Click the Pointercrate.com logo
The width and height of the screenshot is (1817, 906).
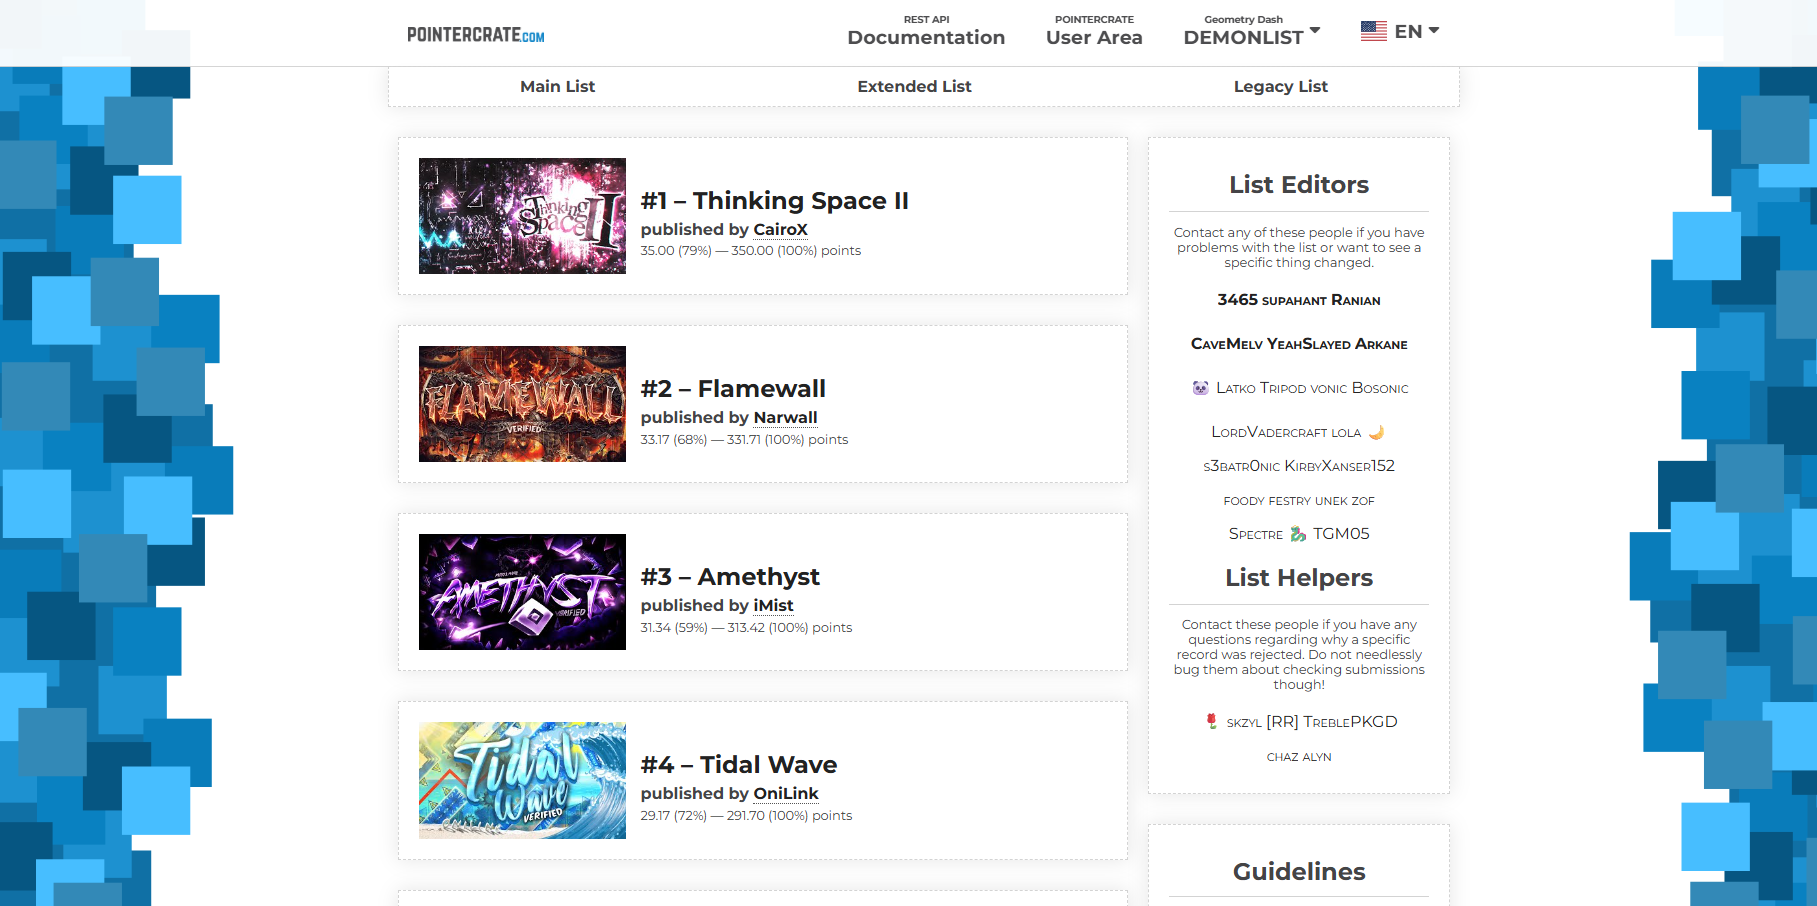coord(475,35)
